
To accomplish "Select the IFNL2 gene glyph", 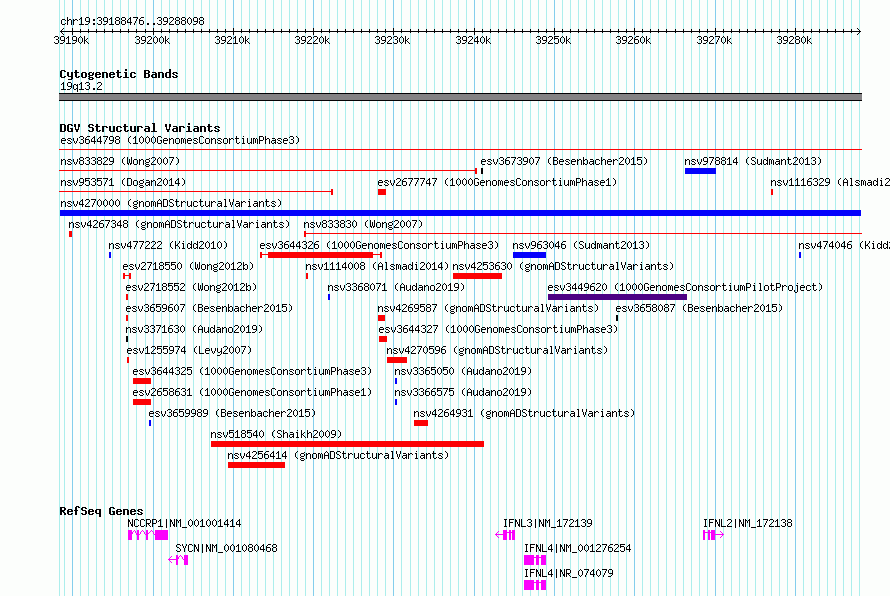I will pyautogui.click(x=713, y=535).
